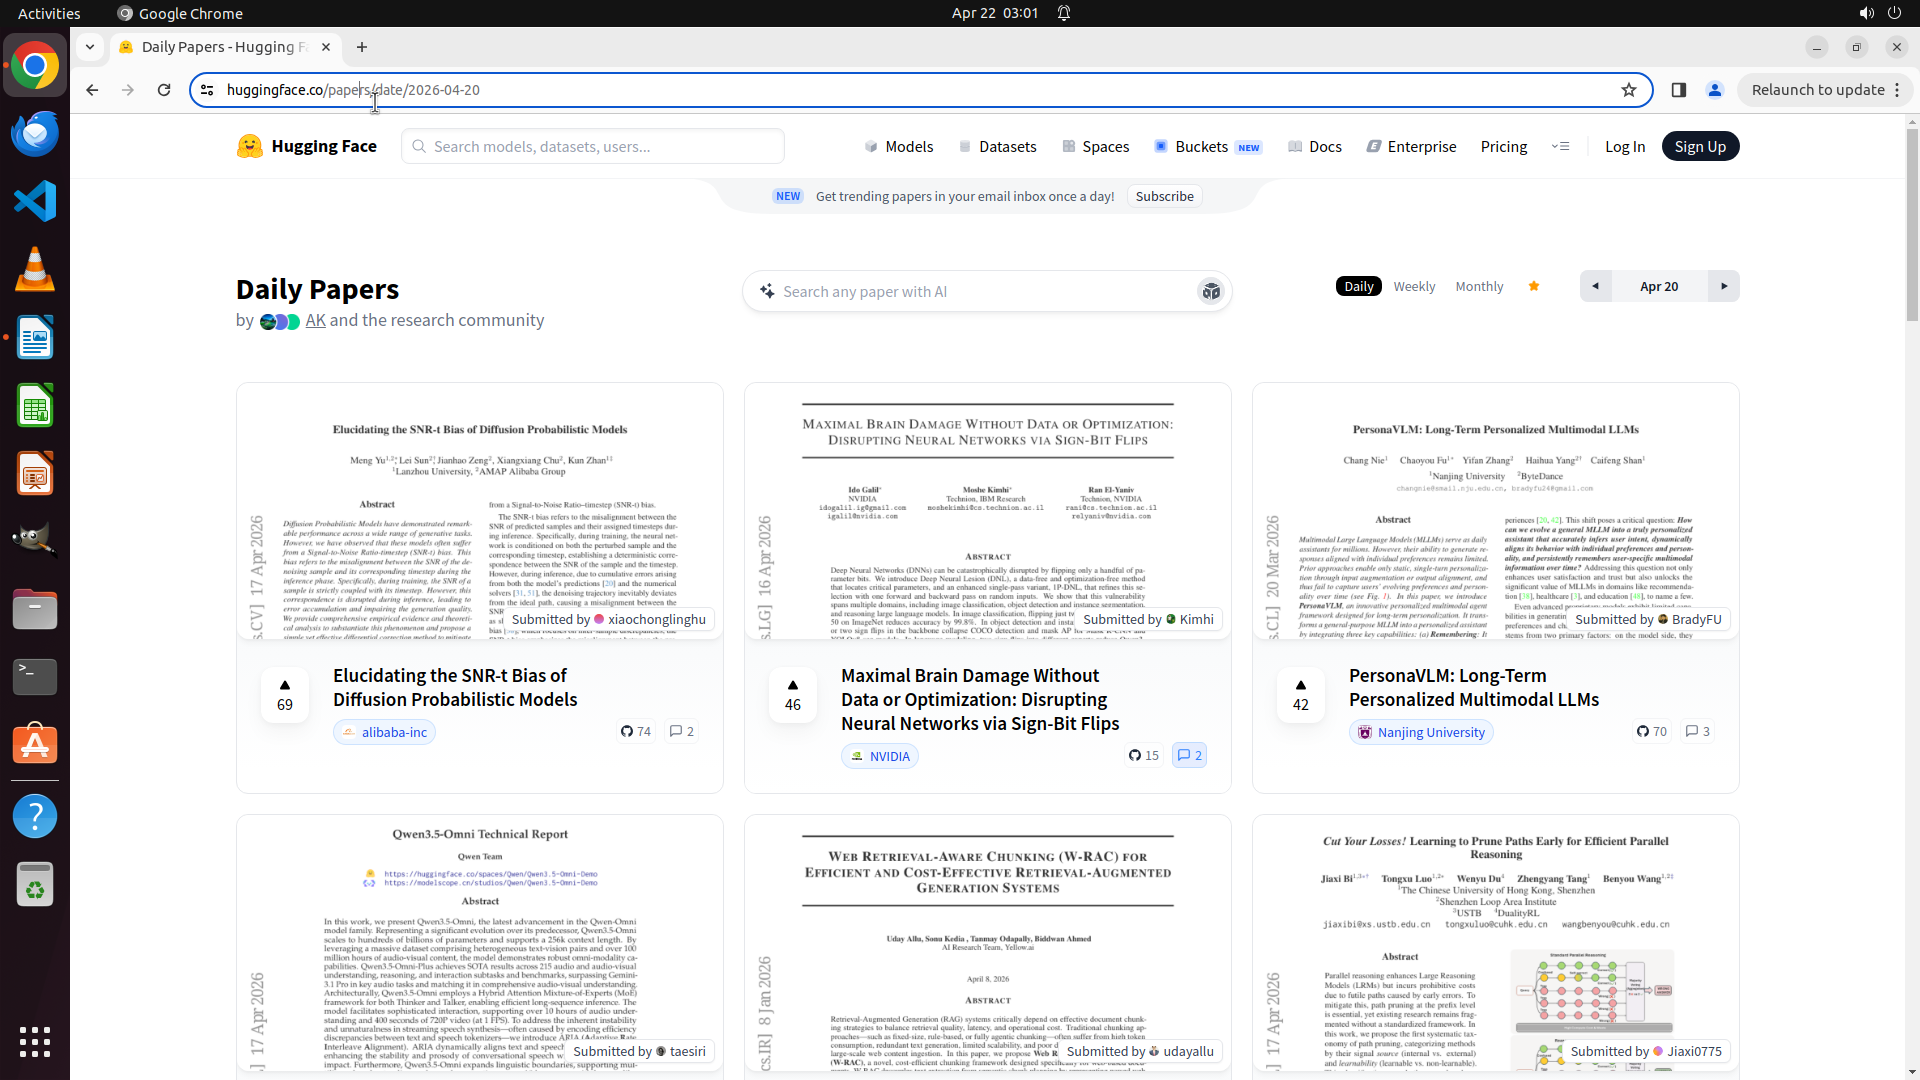Click the AI search cube icon

click(1211, 292)
